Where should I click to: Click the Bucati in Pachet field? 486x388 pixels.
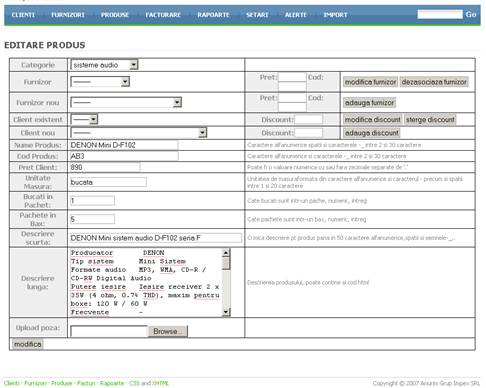click(x=92, y=200)
